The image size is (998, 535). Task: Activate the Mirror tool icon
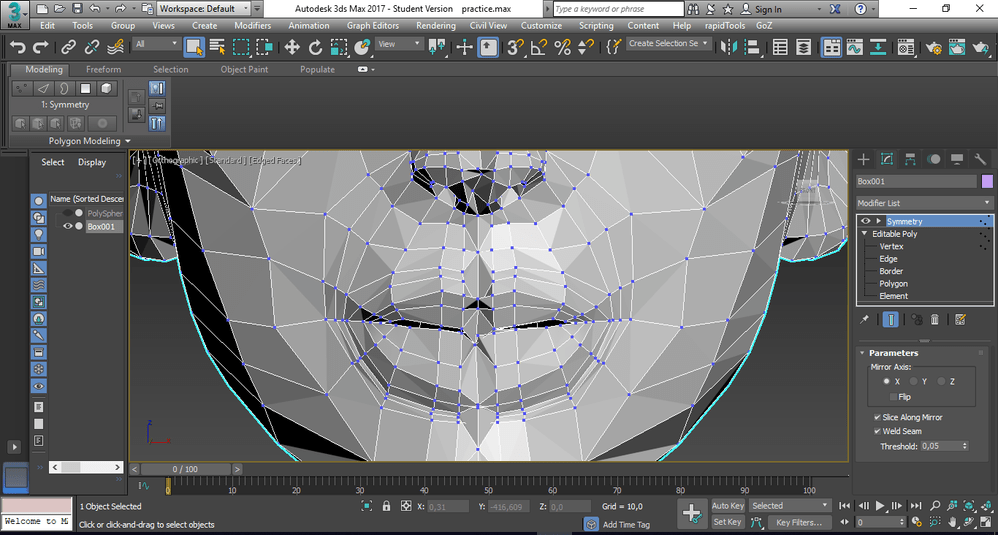pyautogui.click(x=729, y=47)
